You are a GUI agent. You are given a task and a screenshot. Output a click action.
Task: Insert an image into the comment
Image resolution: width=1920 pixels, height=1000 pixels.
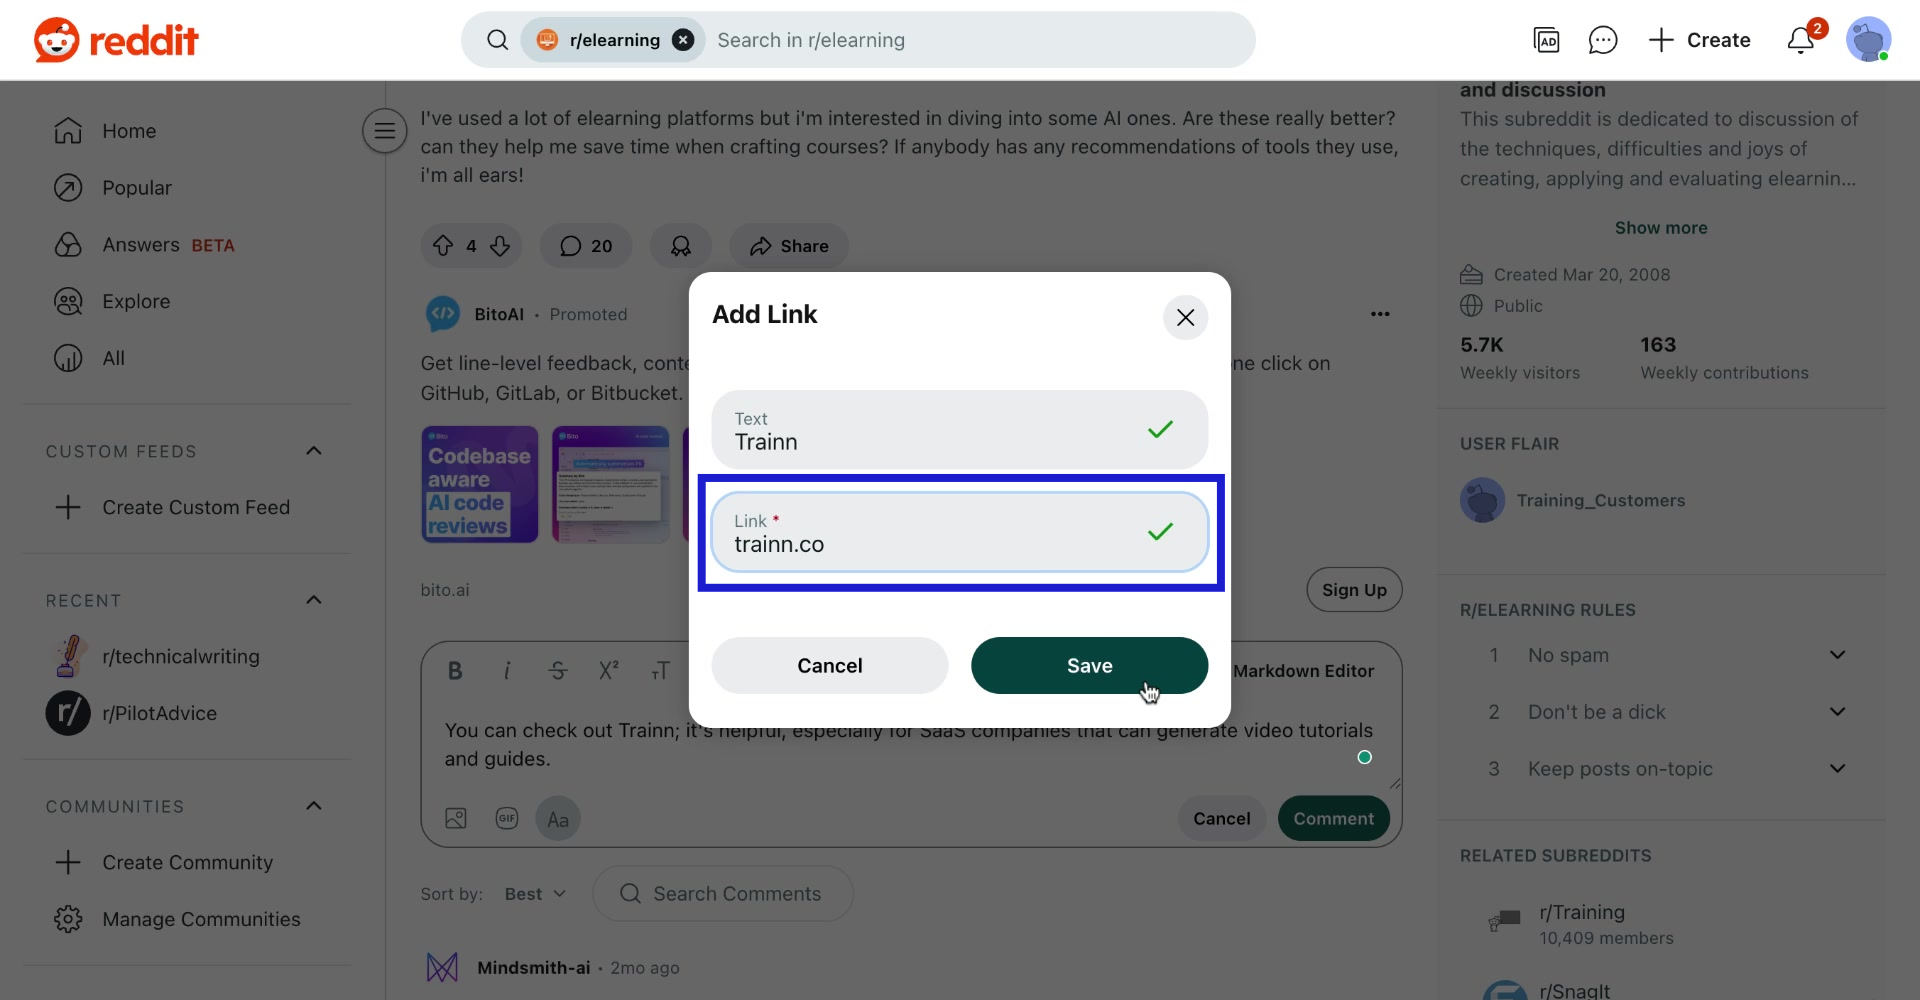456,818
